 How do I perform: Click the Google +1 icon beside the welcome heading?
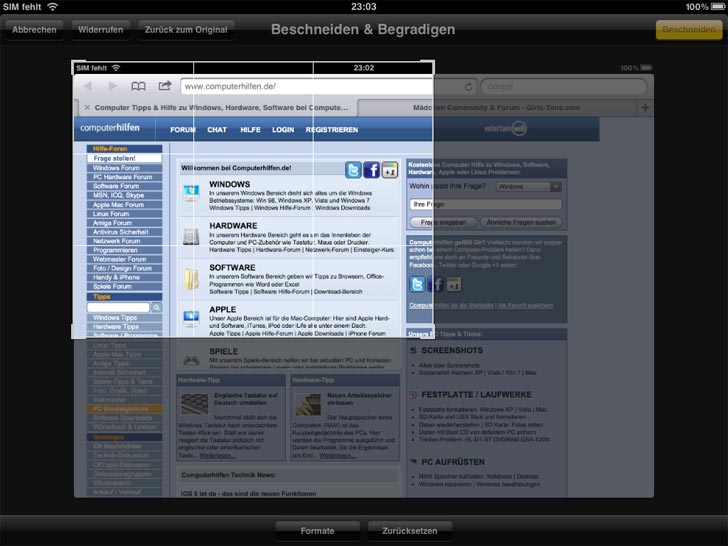(x=389, y=170)
